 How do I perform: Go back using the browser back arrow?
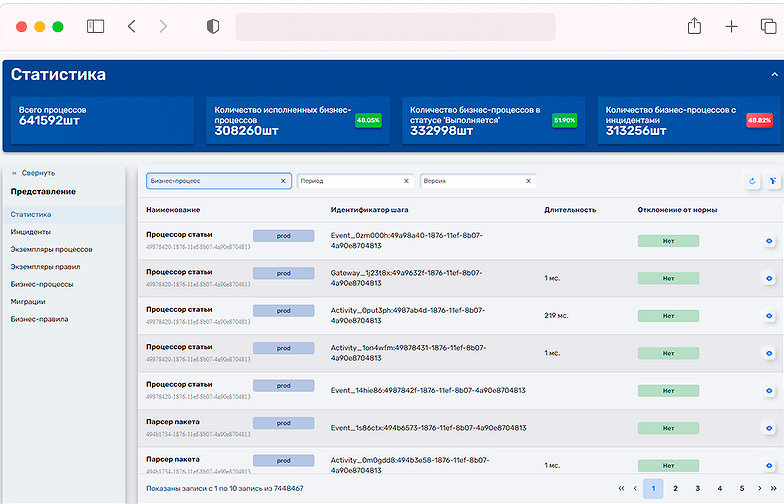[132, 26]
